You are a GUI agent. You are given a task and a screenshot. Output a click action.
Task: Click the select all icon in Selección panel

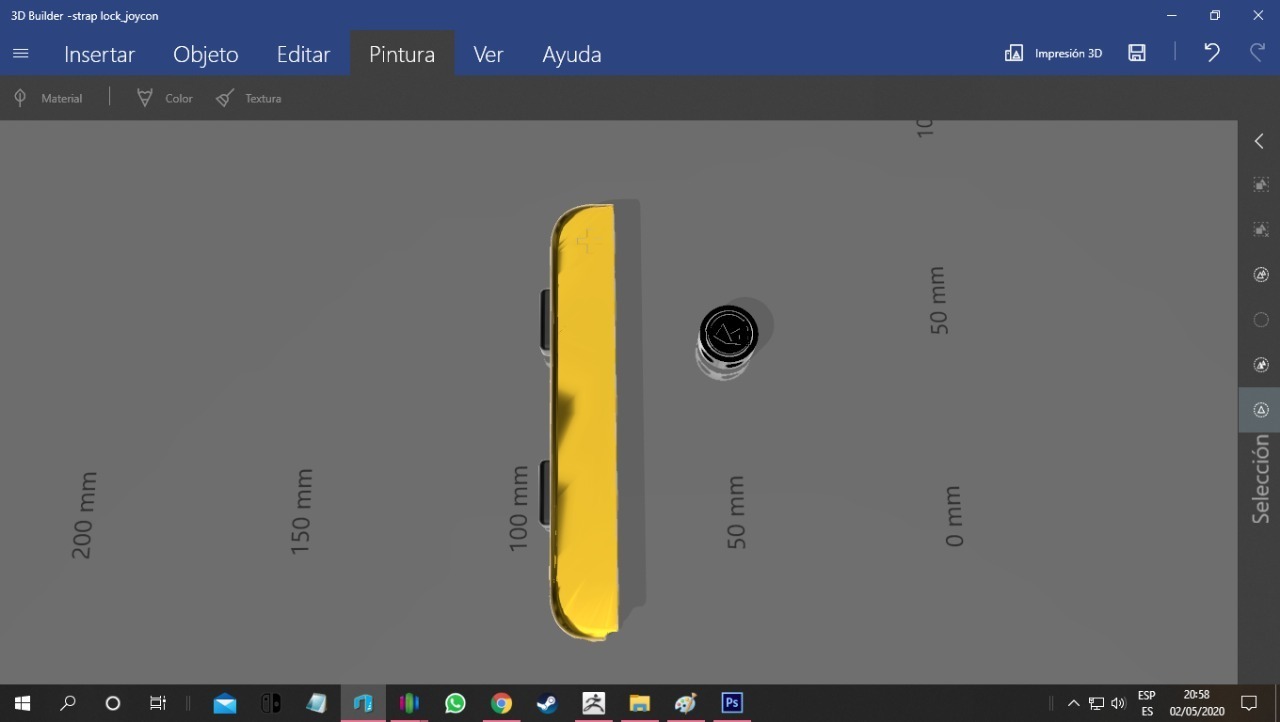(x=1261, y=185)
